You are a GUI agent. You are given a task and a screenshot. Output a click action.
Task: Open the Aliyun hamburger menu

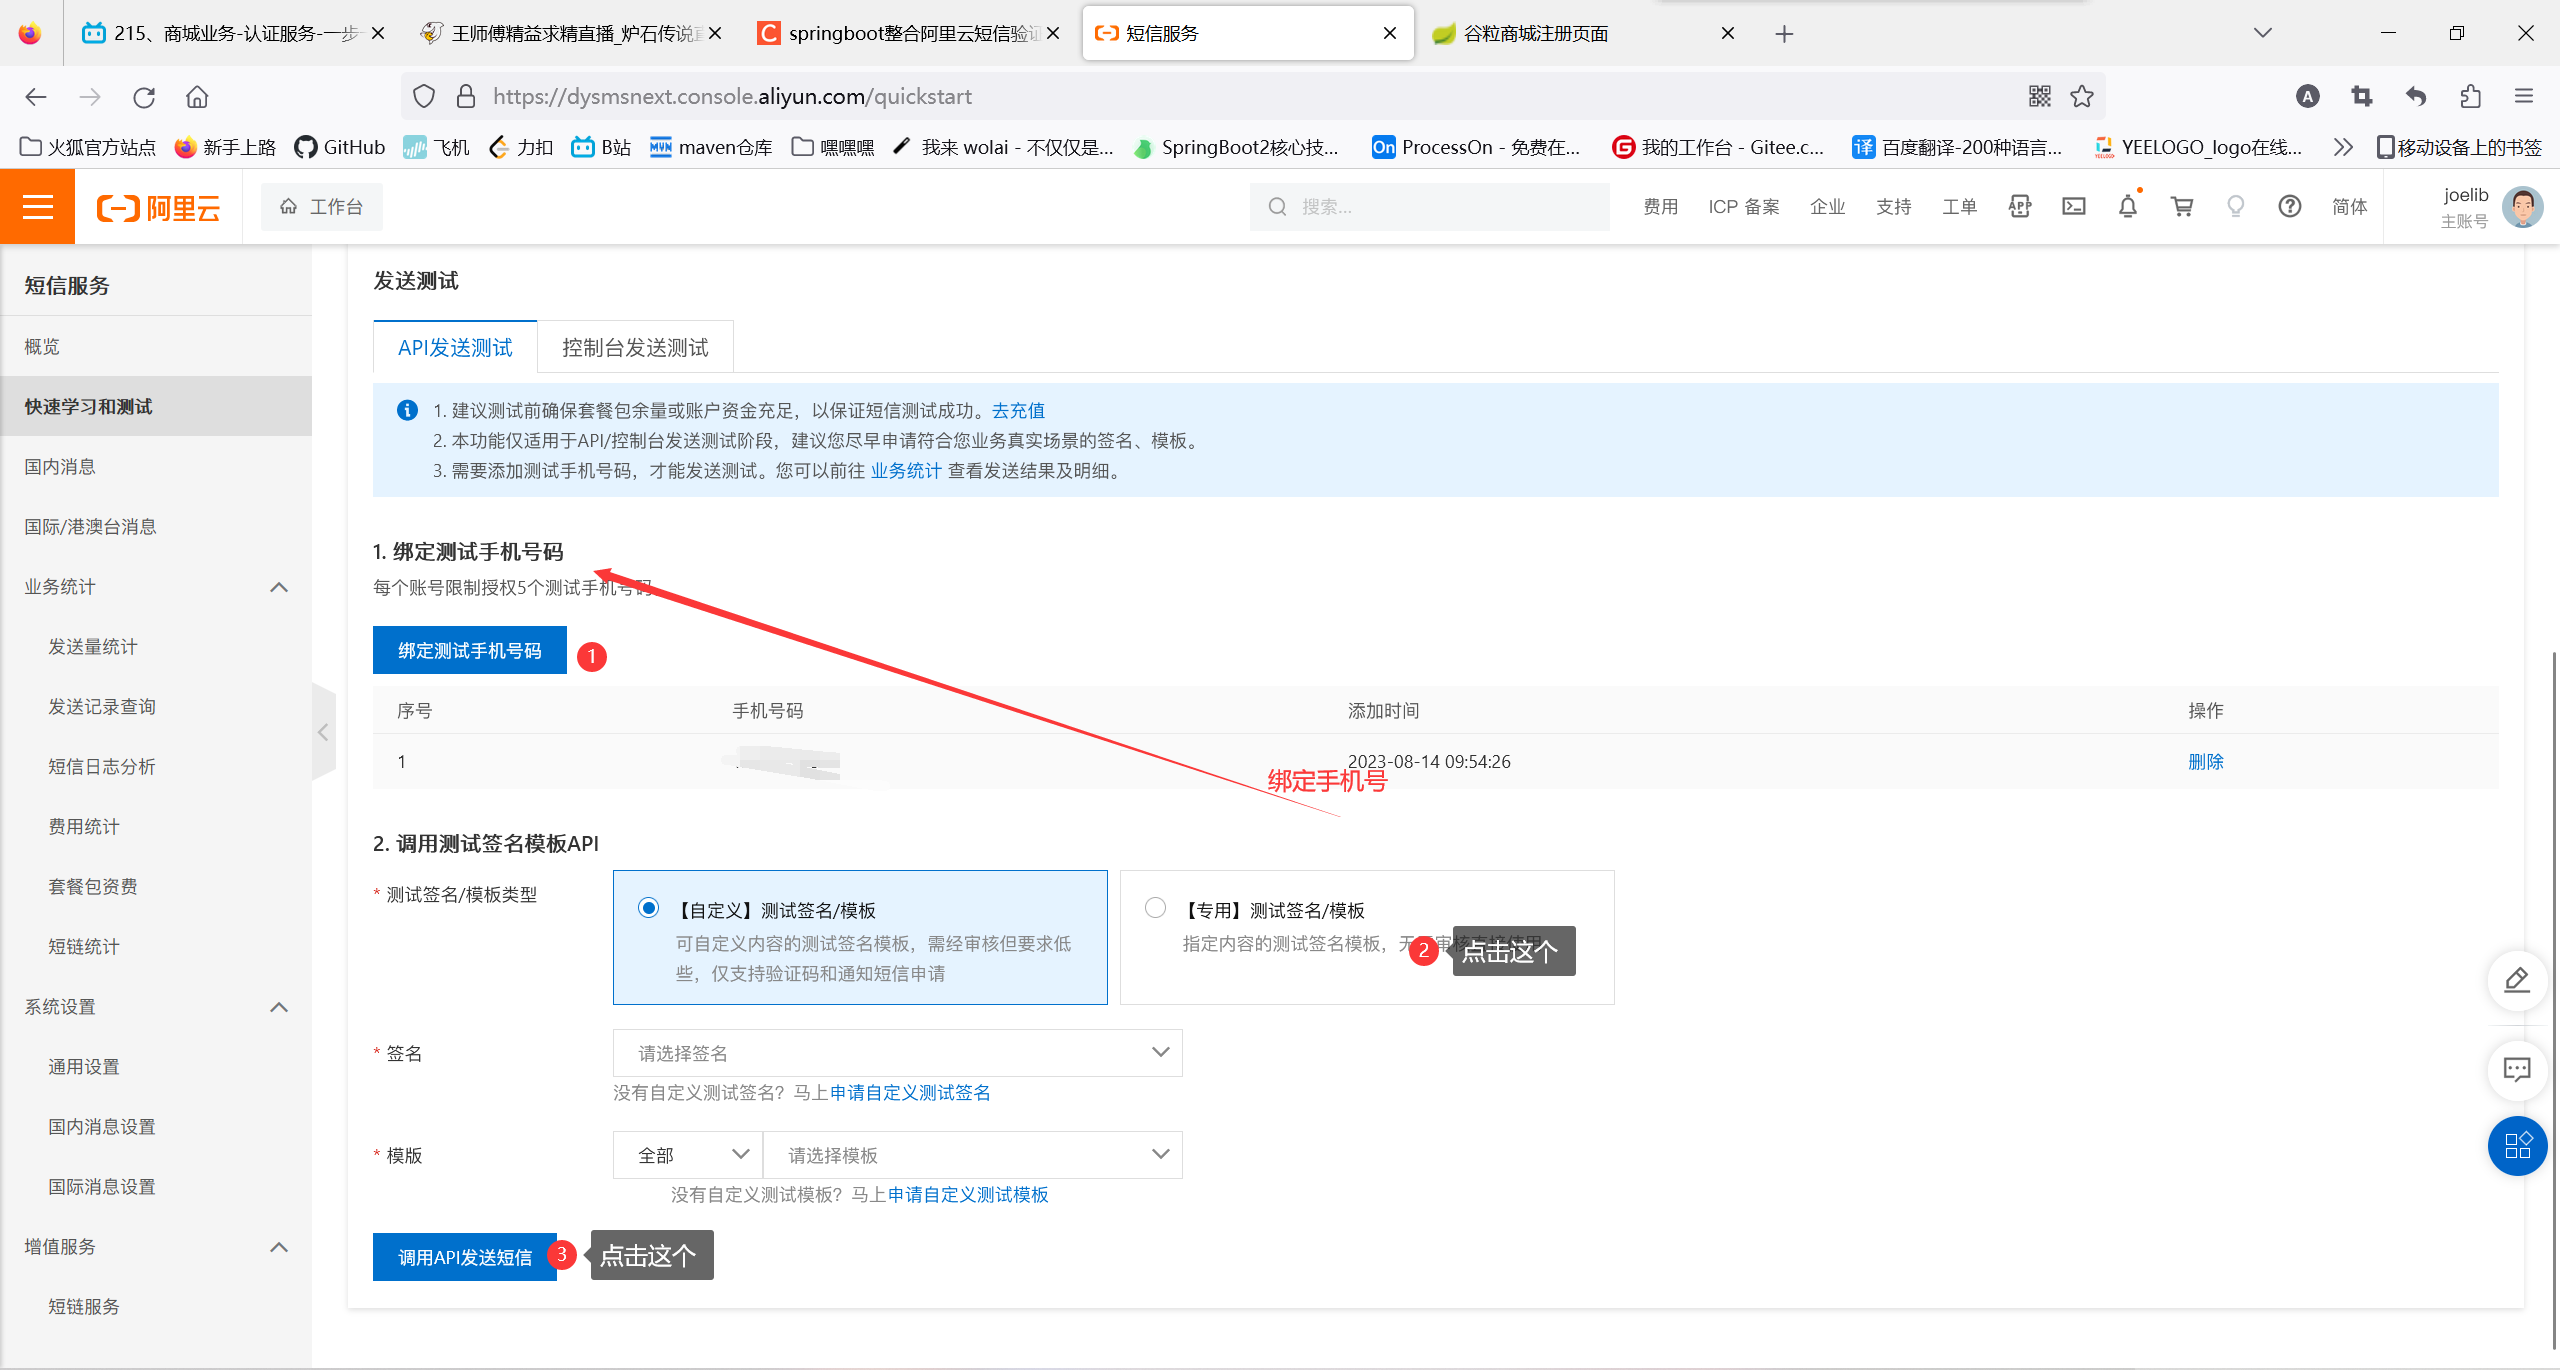[37, 207]
